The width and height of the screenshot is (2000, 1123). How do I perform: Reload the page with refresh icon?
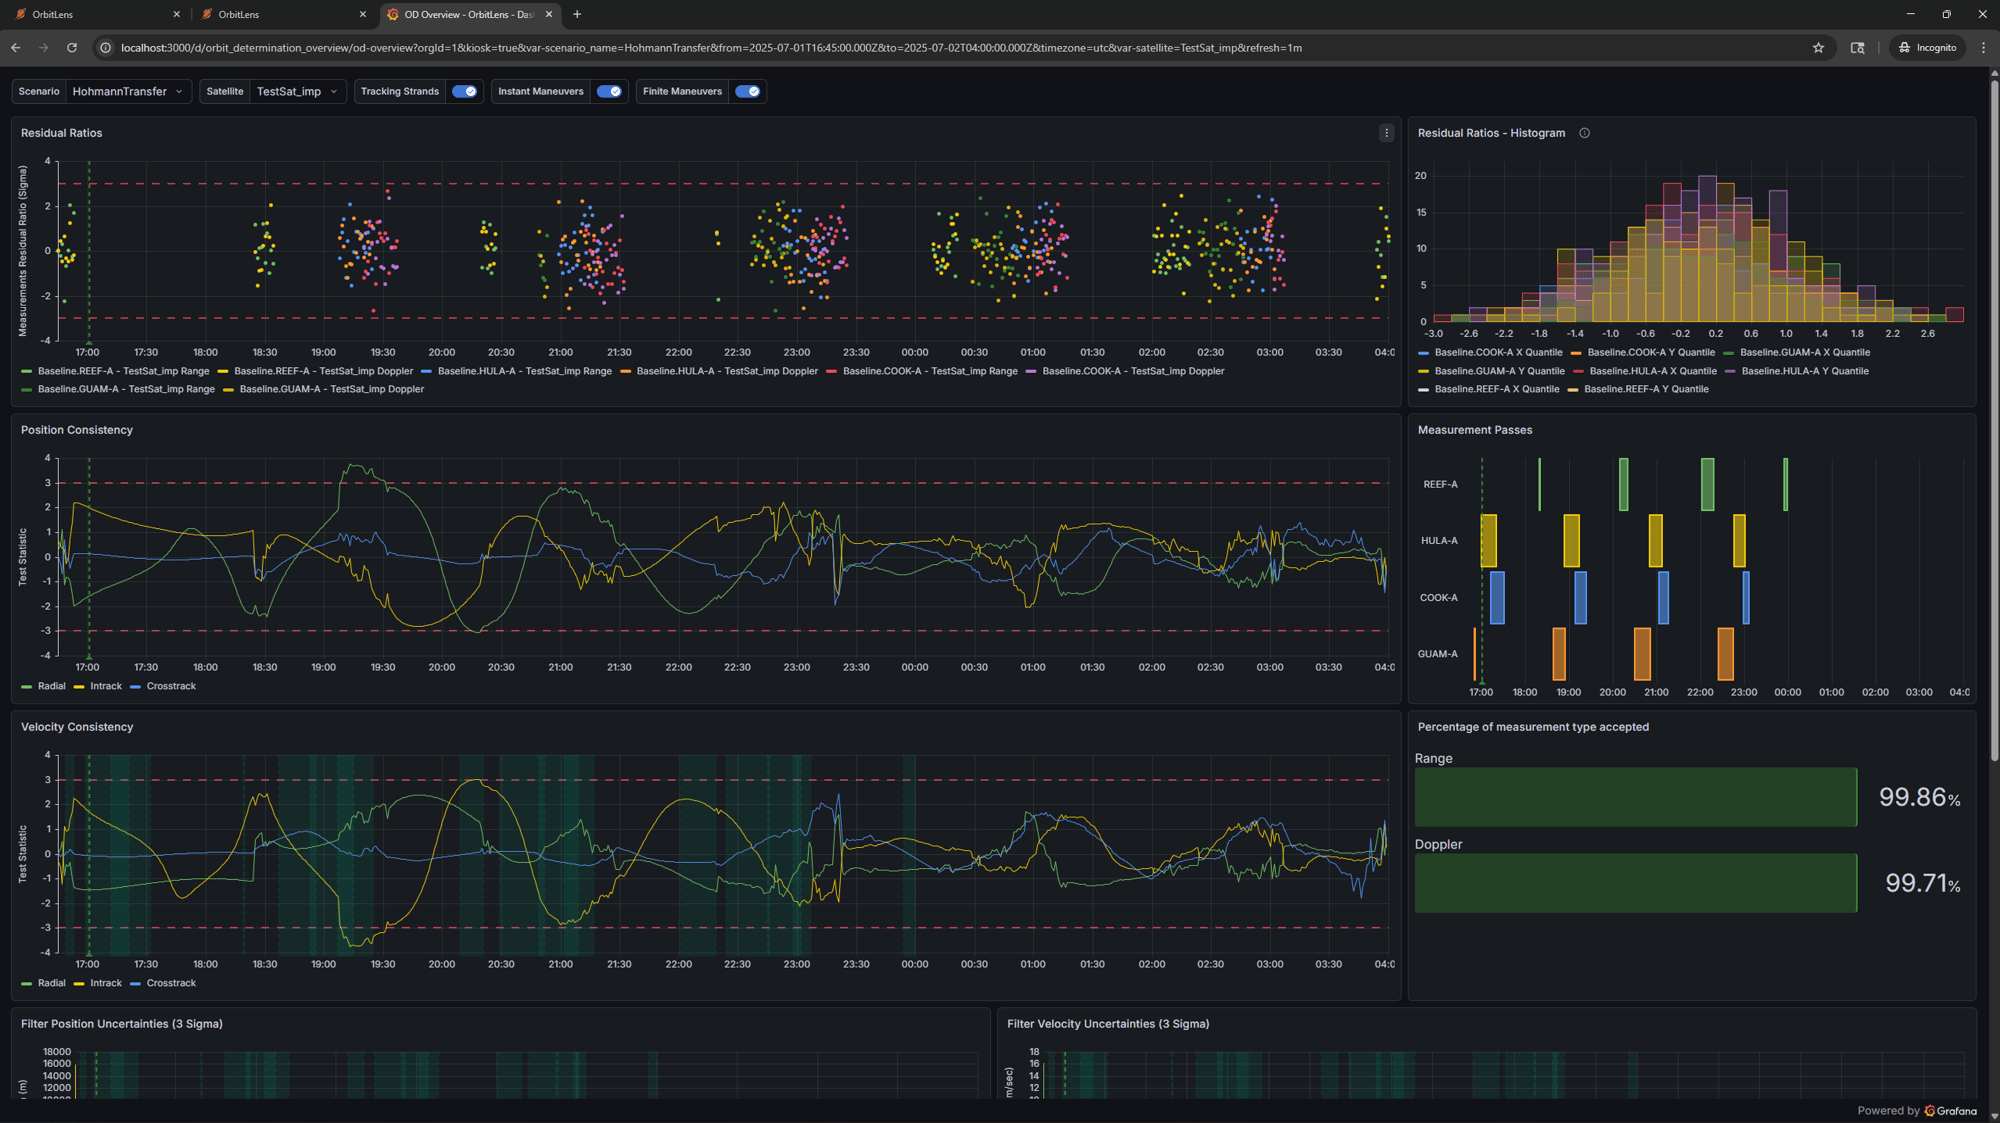click(x=72, y=47)
